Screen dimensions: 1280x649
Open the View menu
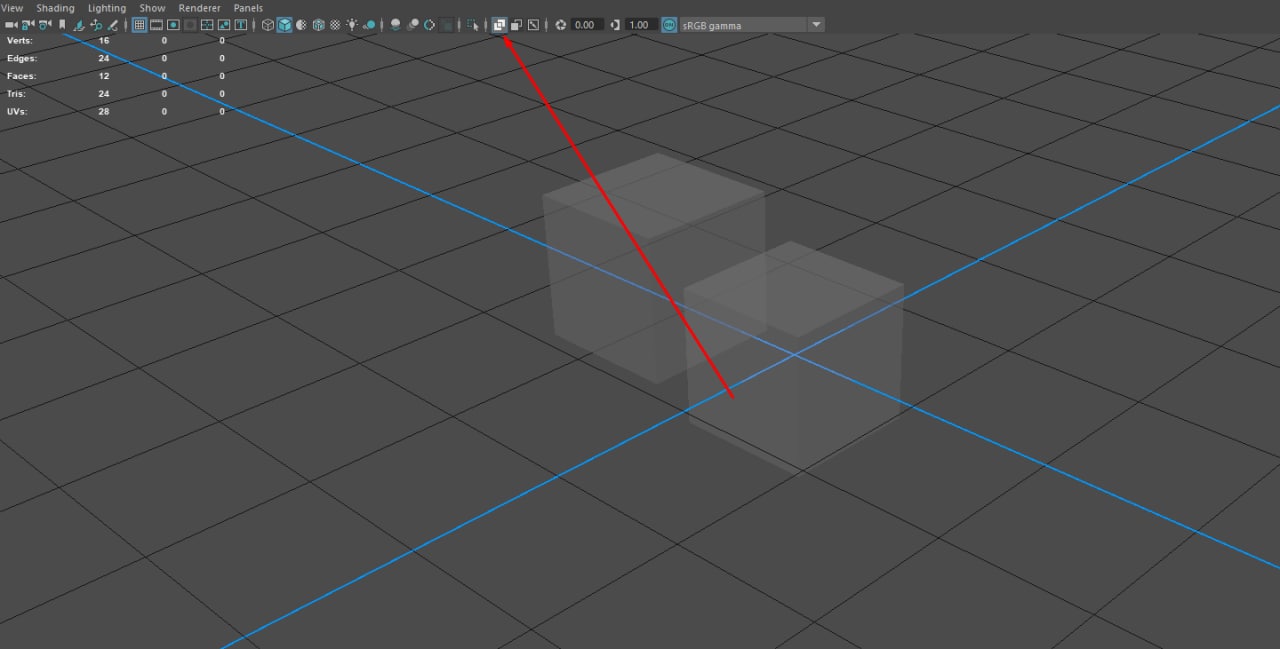13,8
